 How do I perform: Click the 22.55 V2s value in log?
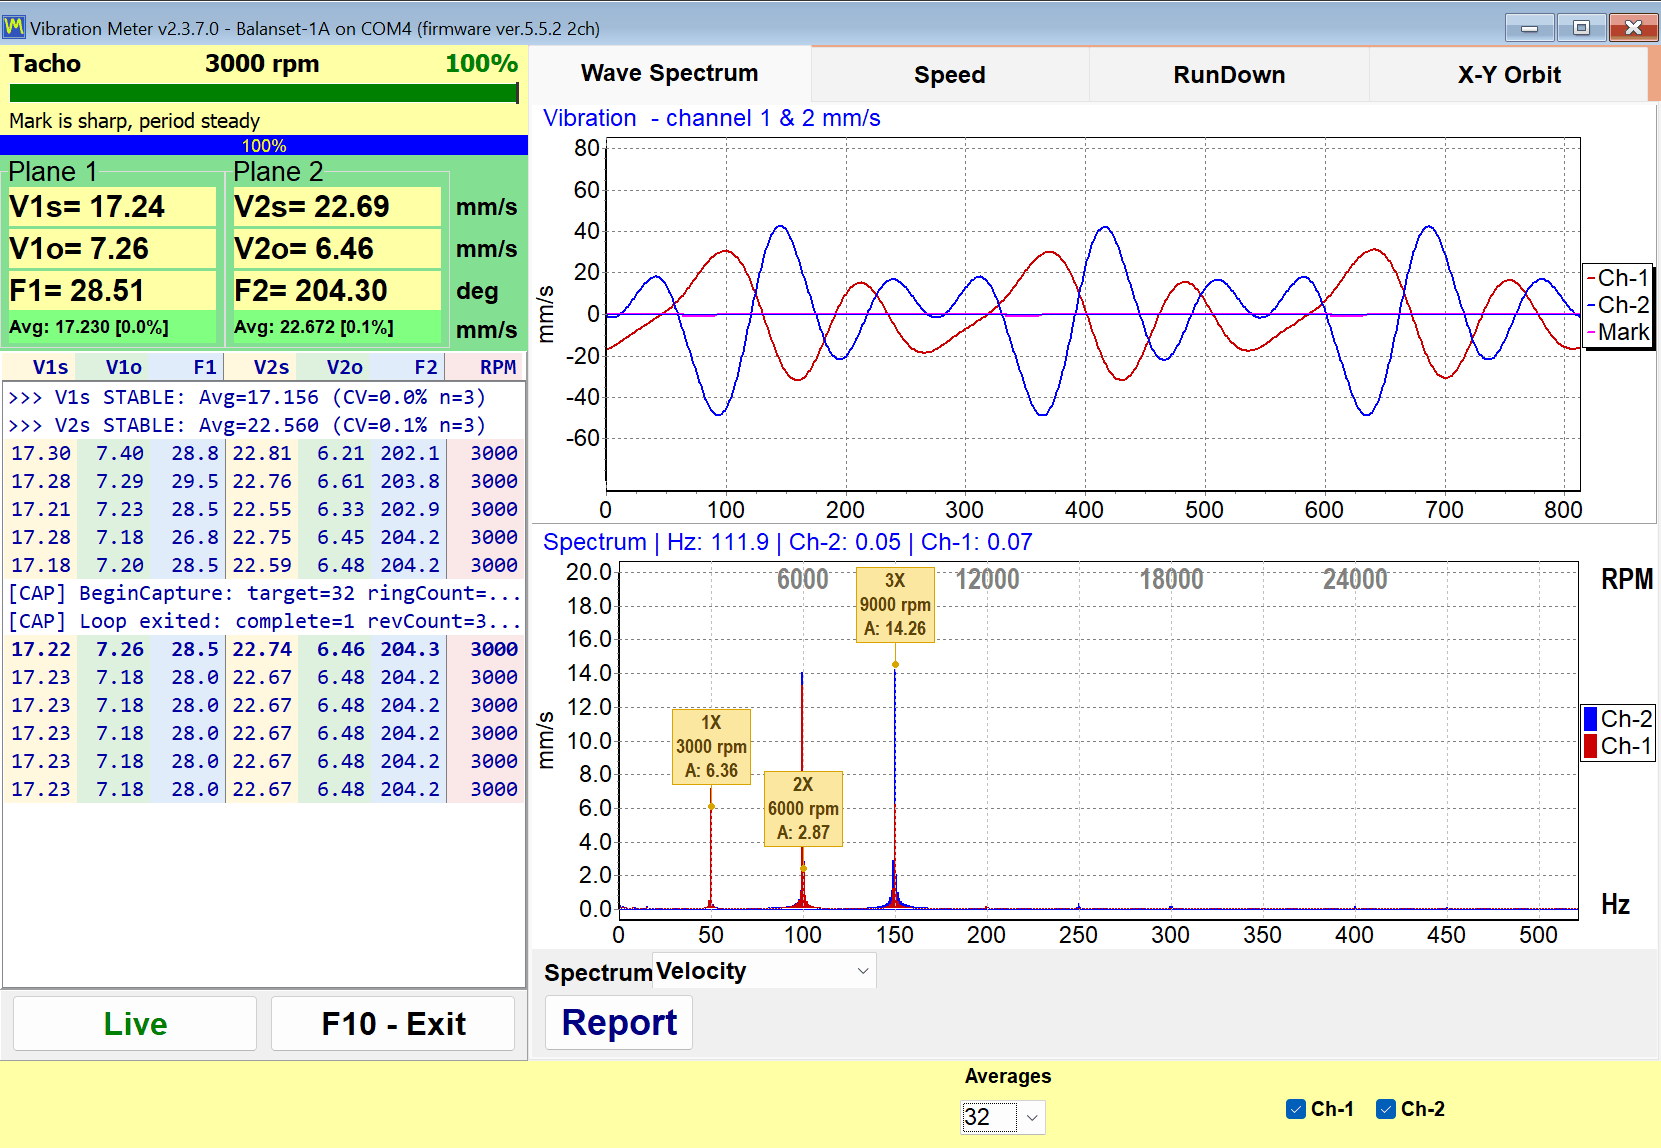point(262,509)
